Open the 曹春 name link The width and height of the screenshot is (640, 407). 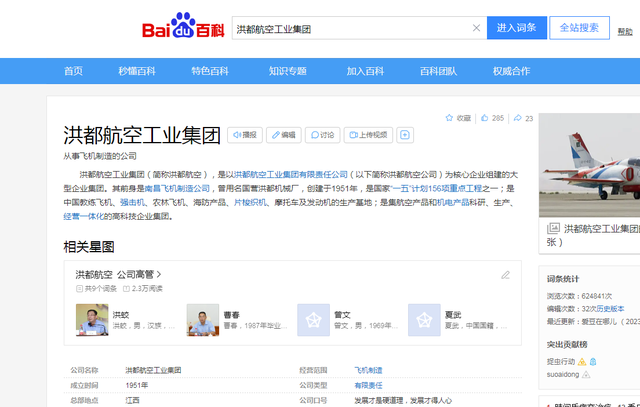231,315
